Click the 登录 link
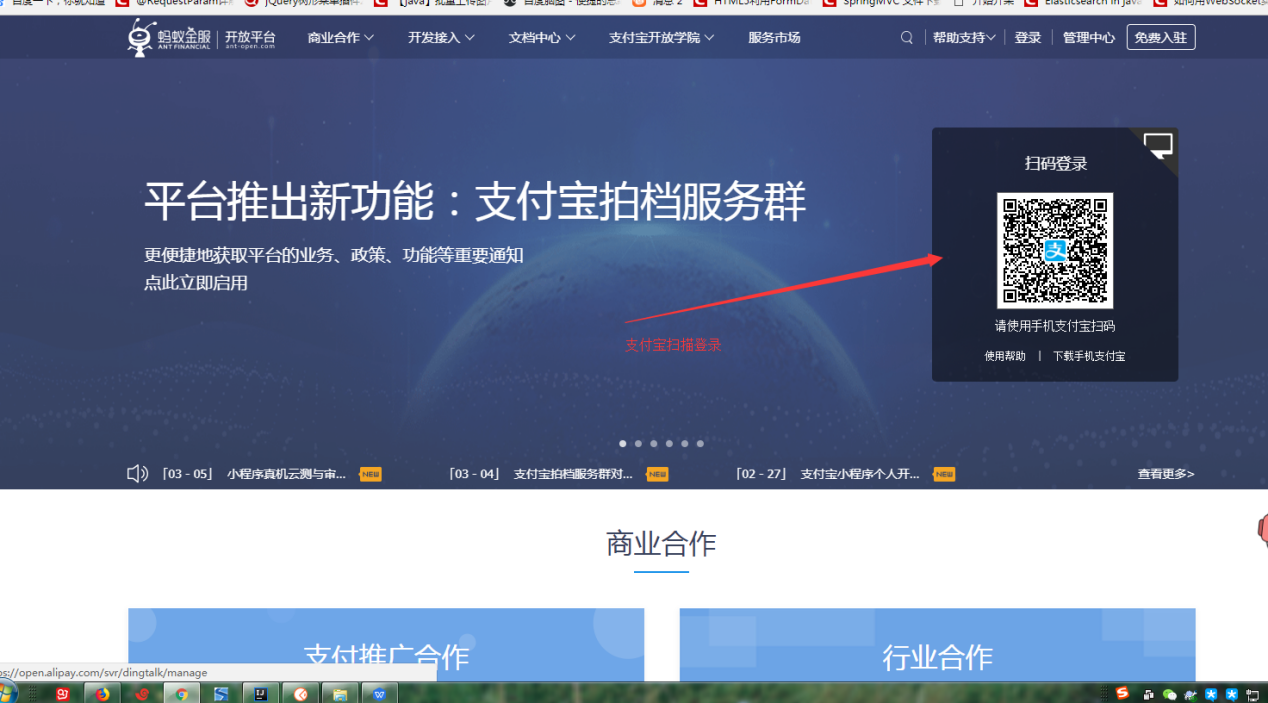This screenshot has width=1268, height=703. [x=1028, y=38]
